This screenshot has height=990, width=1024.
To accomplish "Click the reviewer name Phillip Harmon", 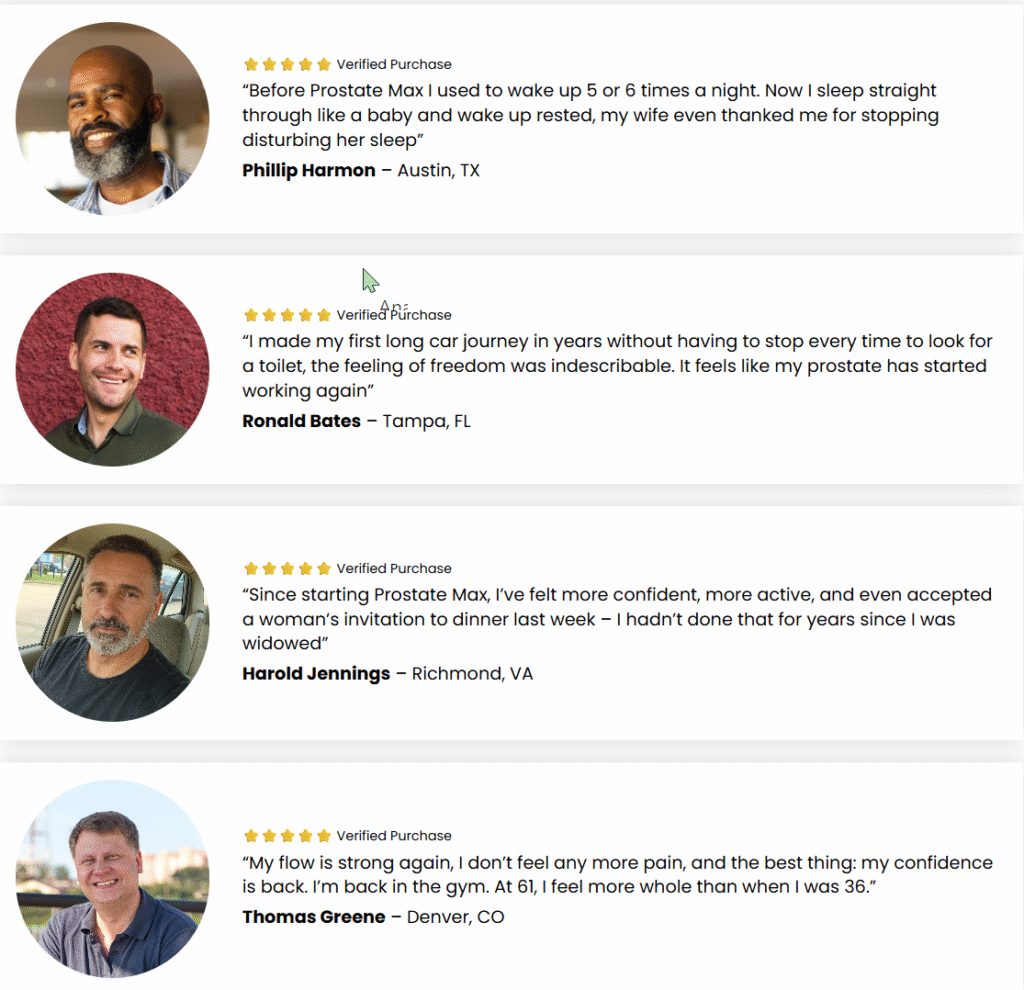I will (x=309, y=171).
